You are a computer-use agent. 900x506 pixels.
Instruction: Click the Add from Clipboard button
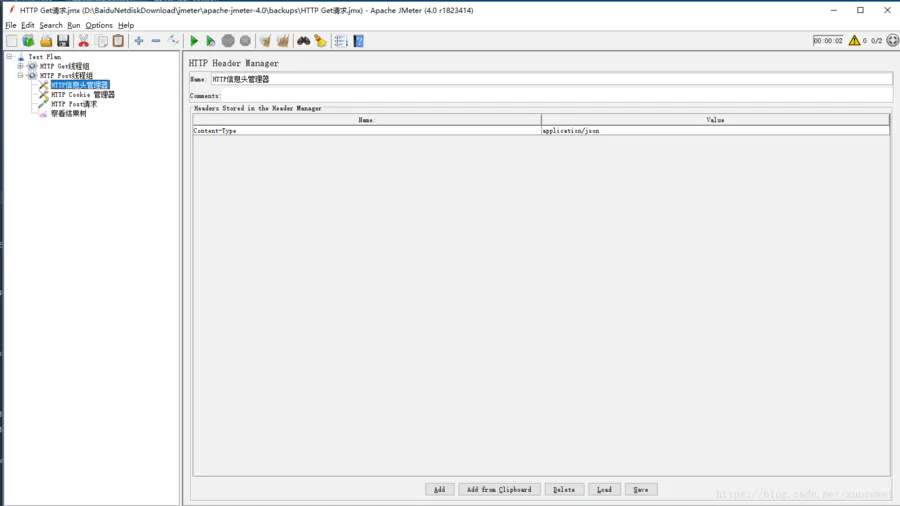[499, 489]
